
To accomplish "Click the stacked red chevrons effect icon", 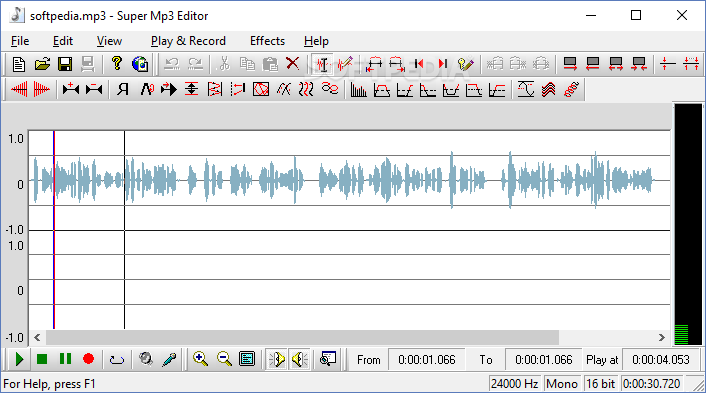I will click(548, 90).
